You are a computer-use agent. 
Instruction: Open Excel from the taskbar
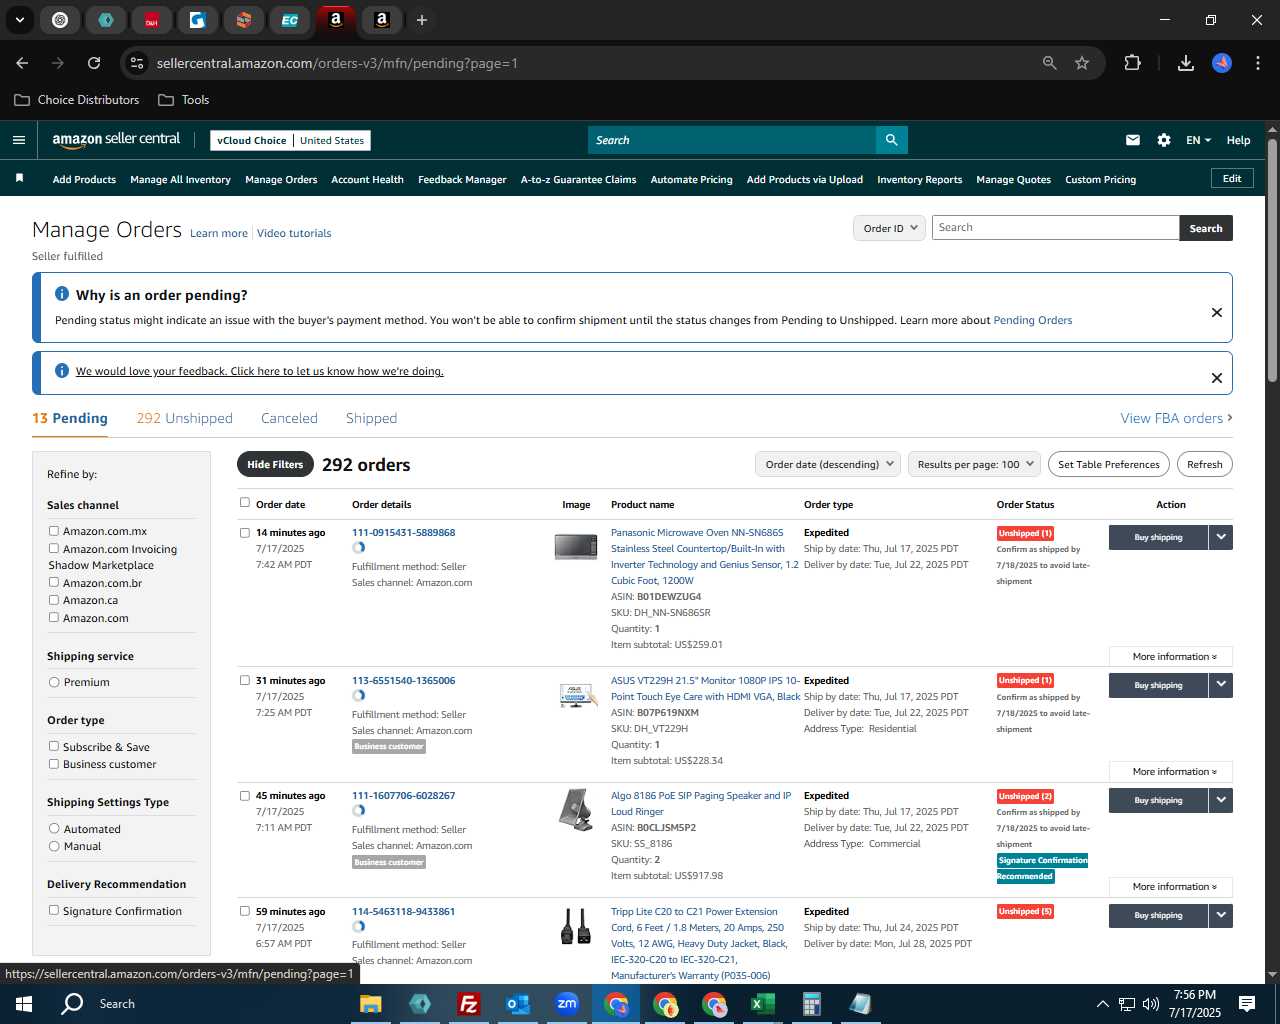click(763, 1004)
